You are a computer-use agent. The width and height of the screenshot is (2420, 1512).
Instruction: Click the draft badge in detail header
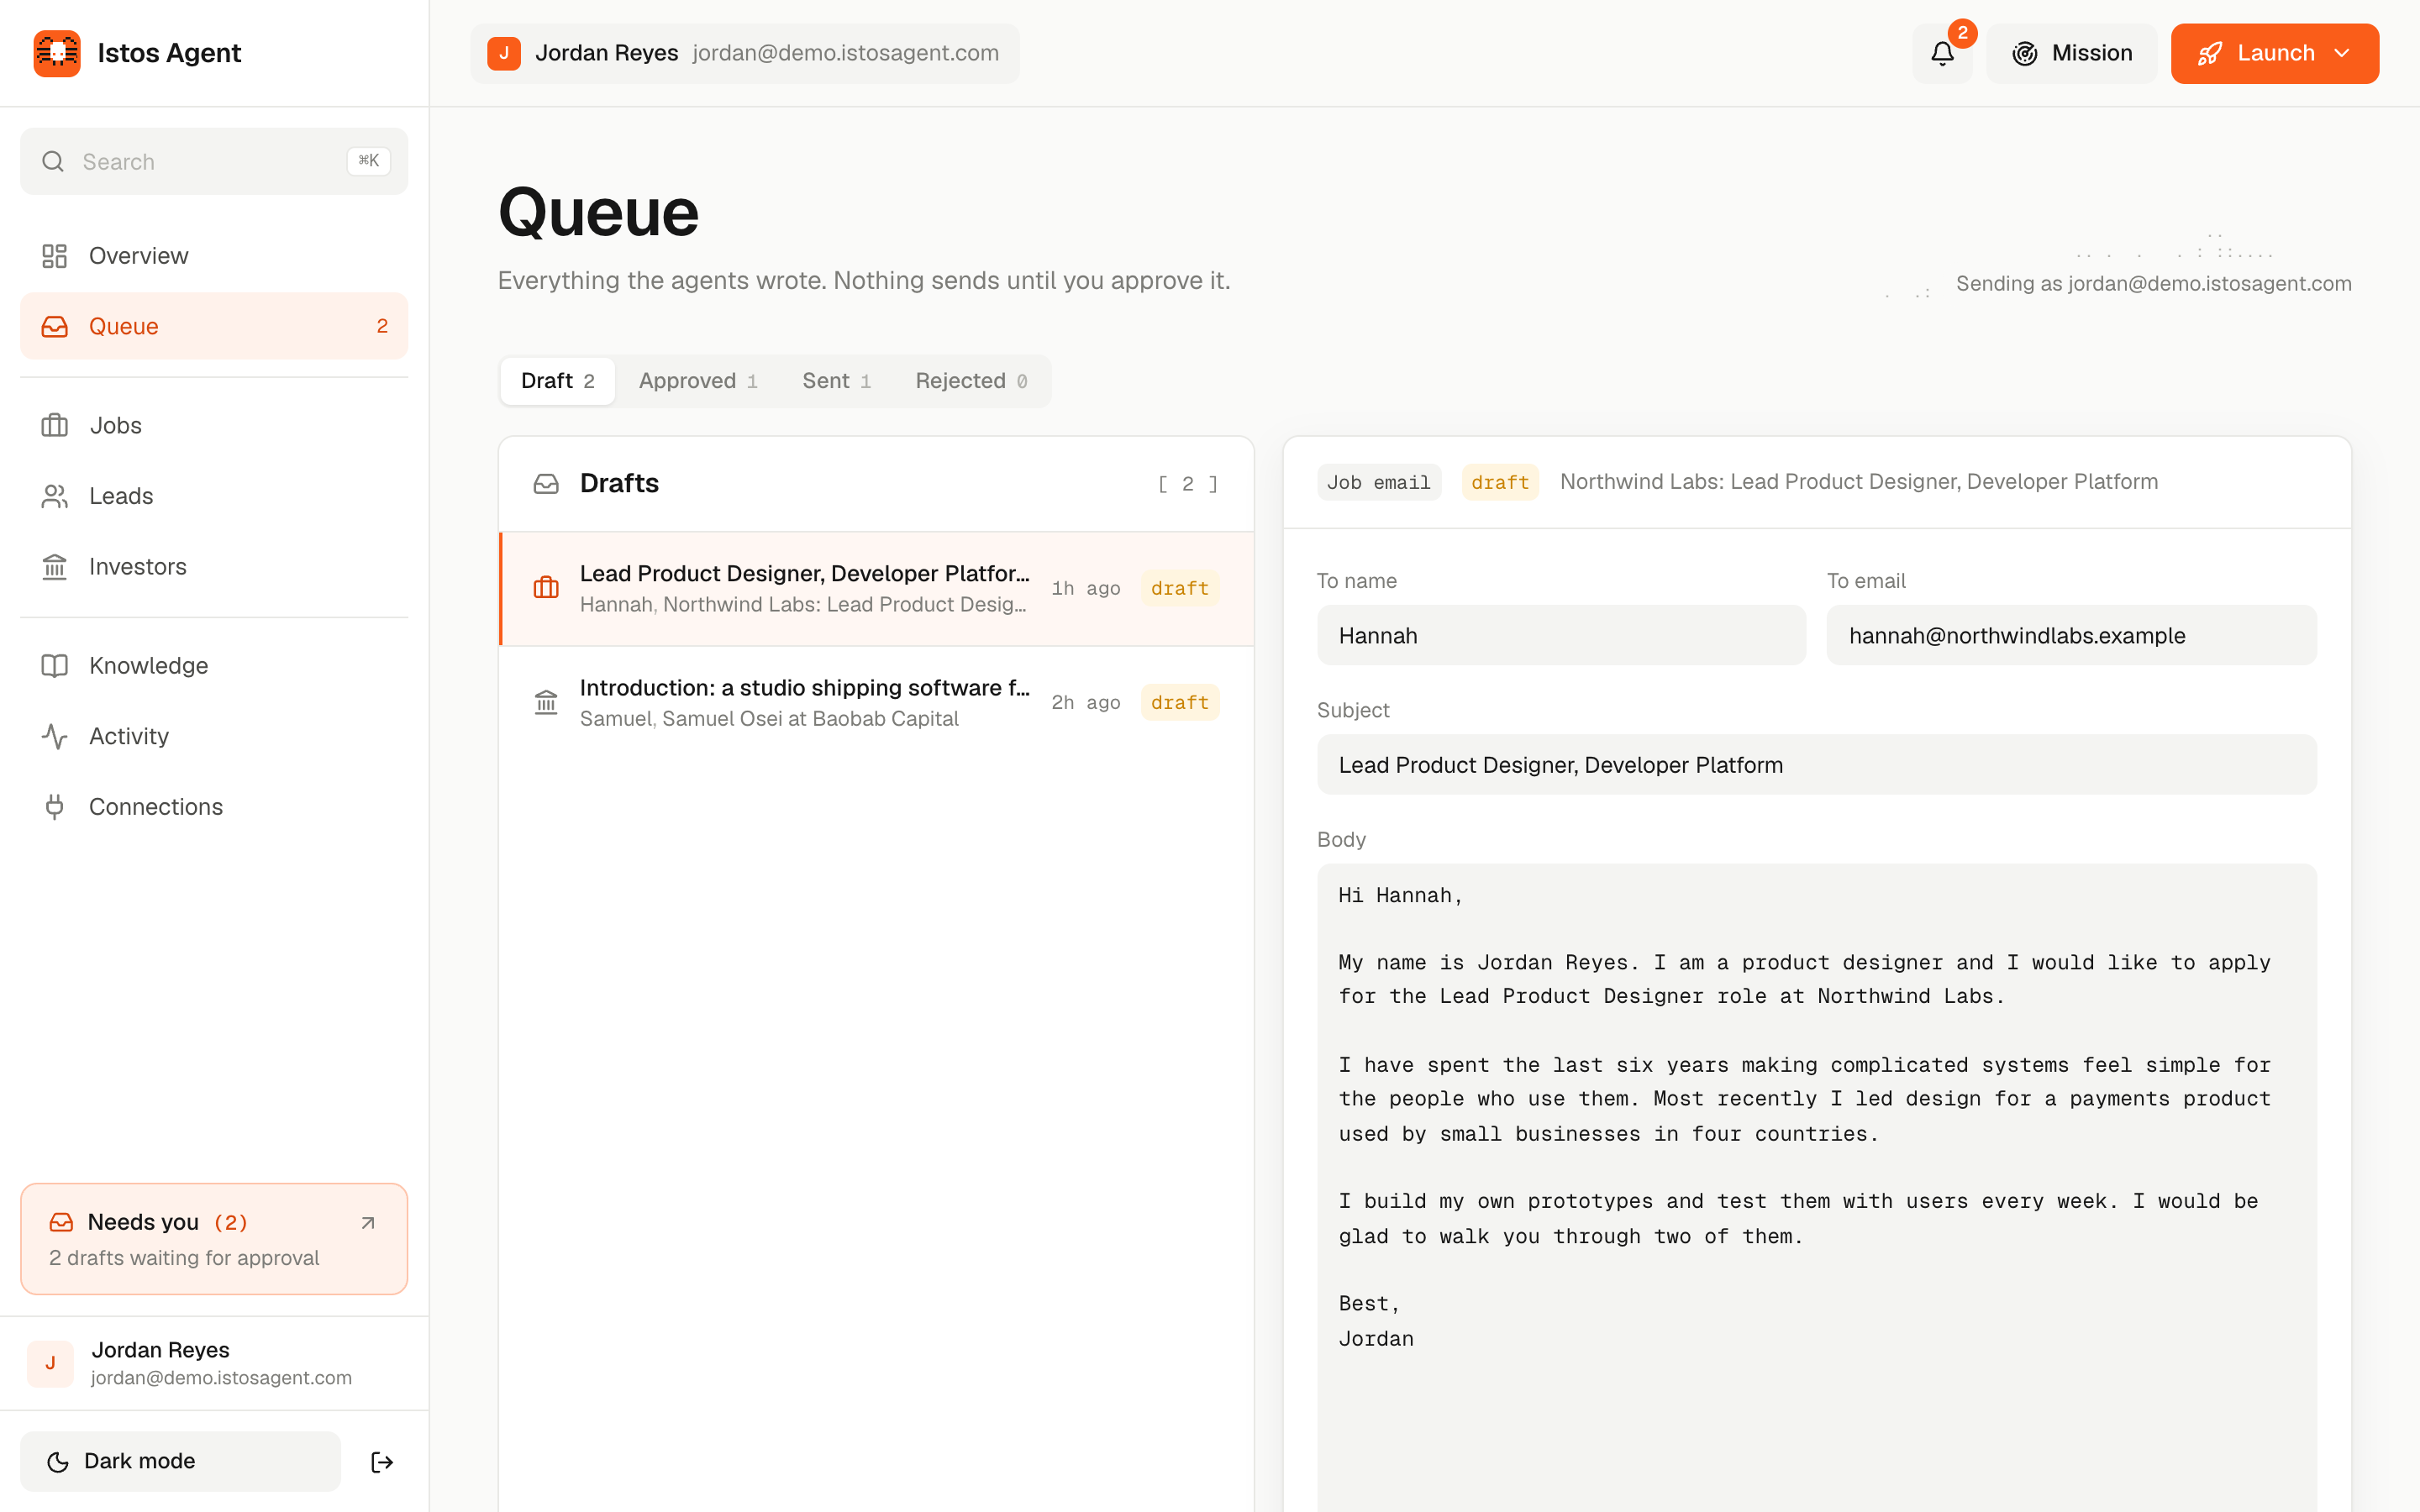pyautogui.click(x=1499, y=482)
